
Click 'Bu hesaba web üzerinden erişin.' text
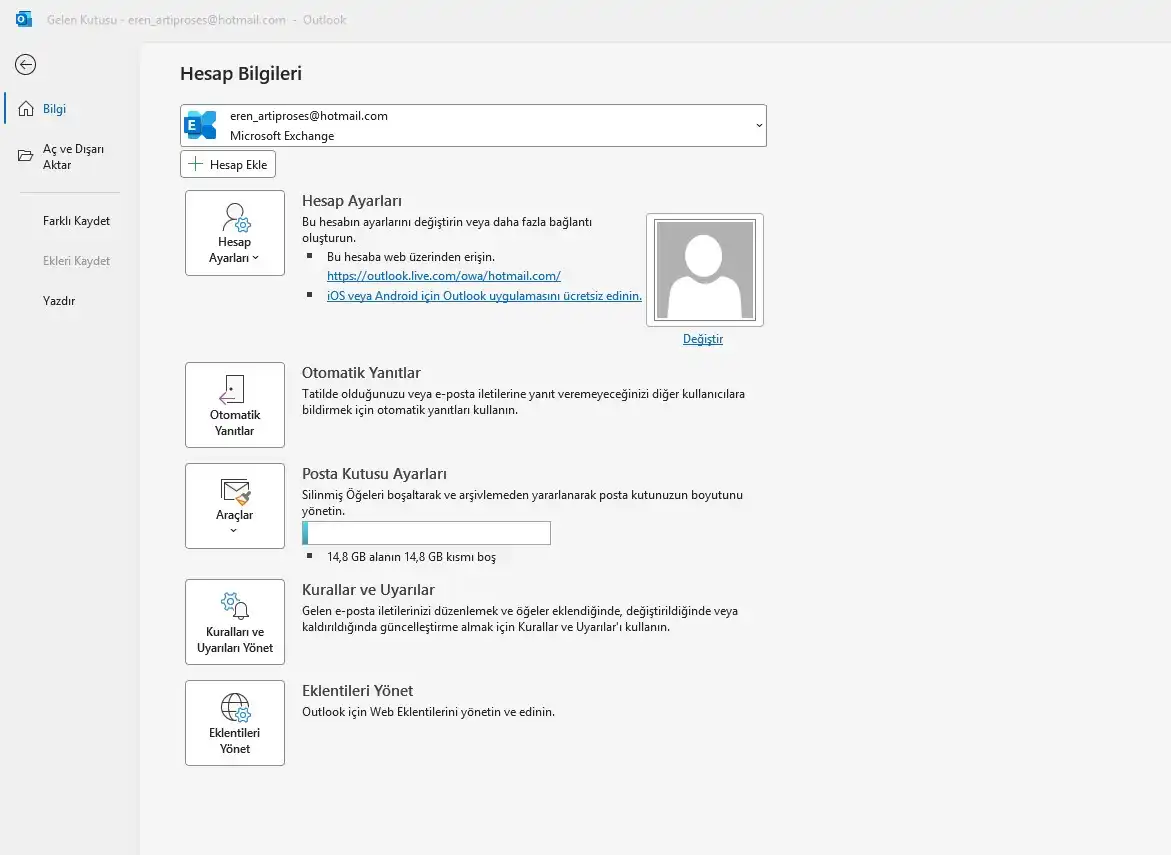pyautogui.click(x=411, y=257)
